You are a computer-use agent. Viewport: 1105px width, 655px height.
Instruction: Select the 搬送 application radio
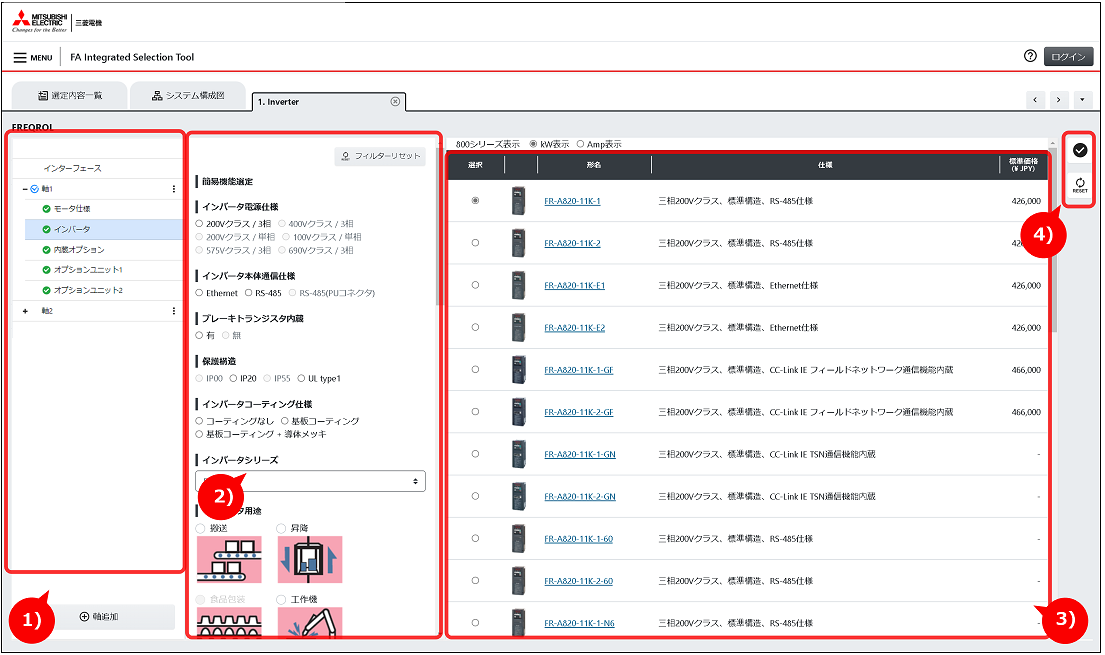tap(200, 529)
